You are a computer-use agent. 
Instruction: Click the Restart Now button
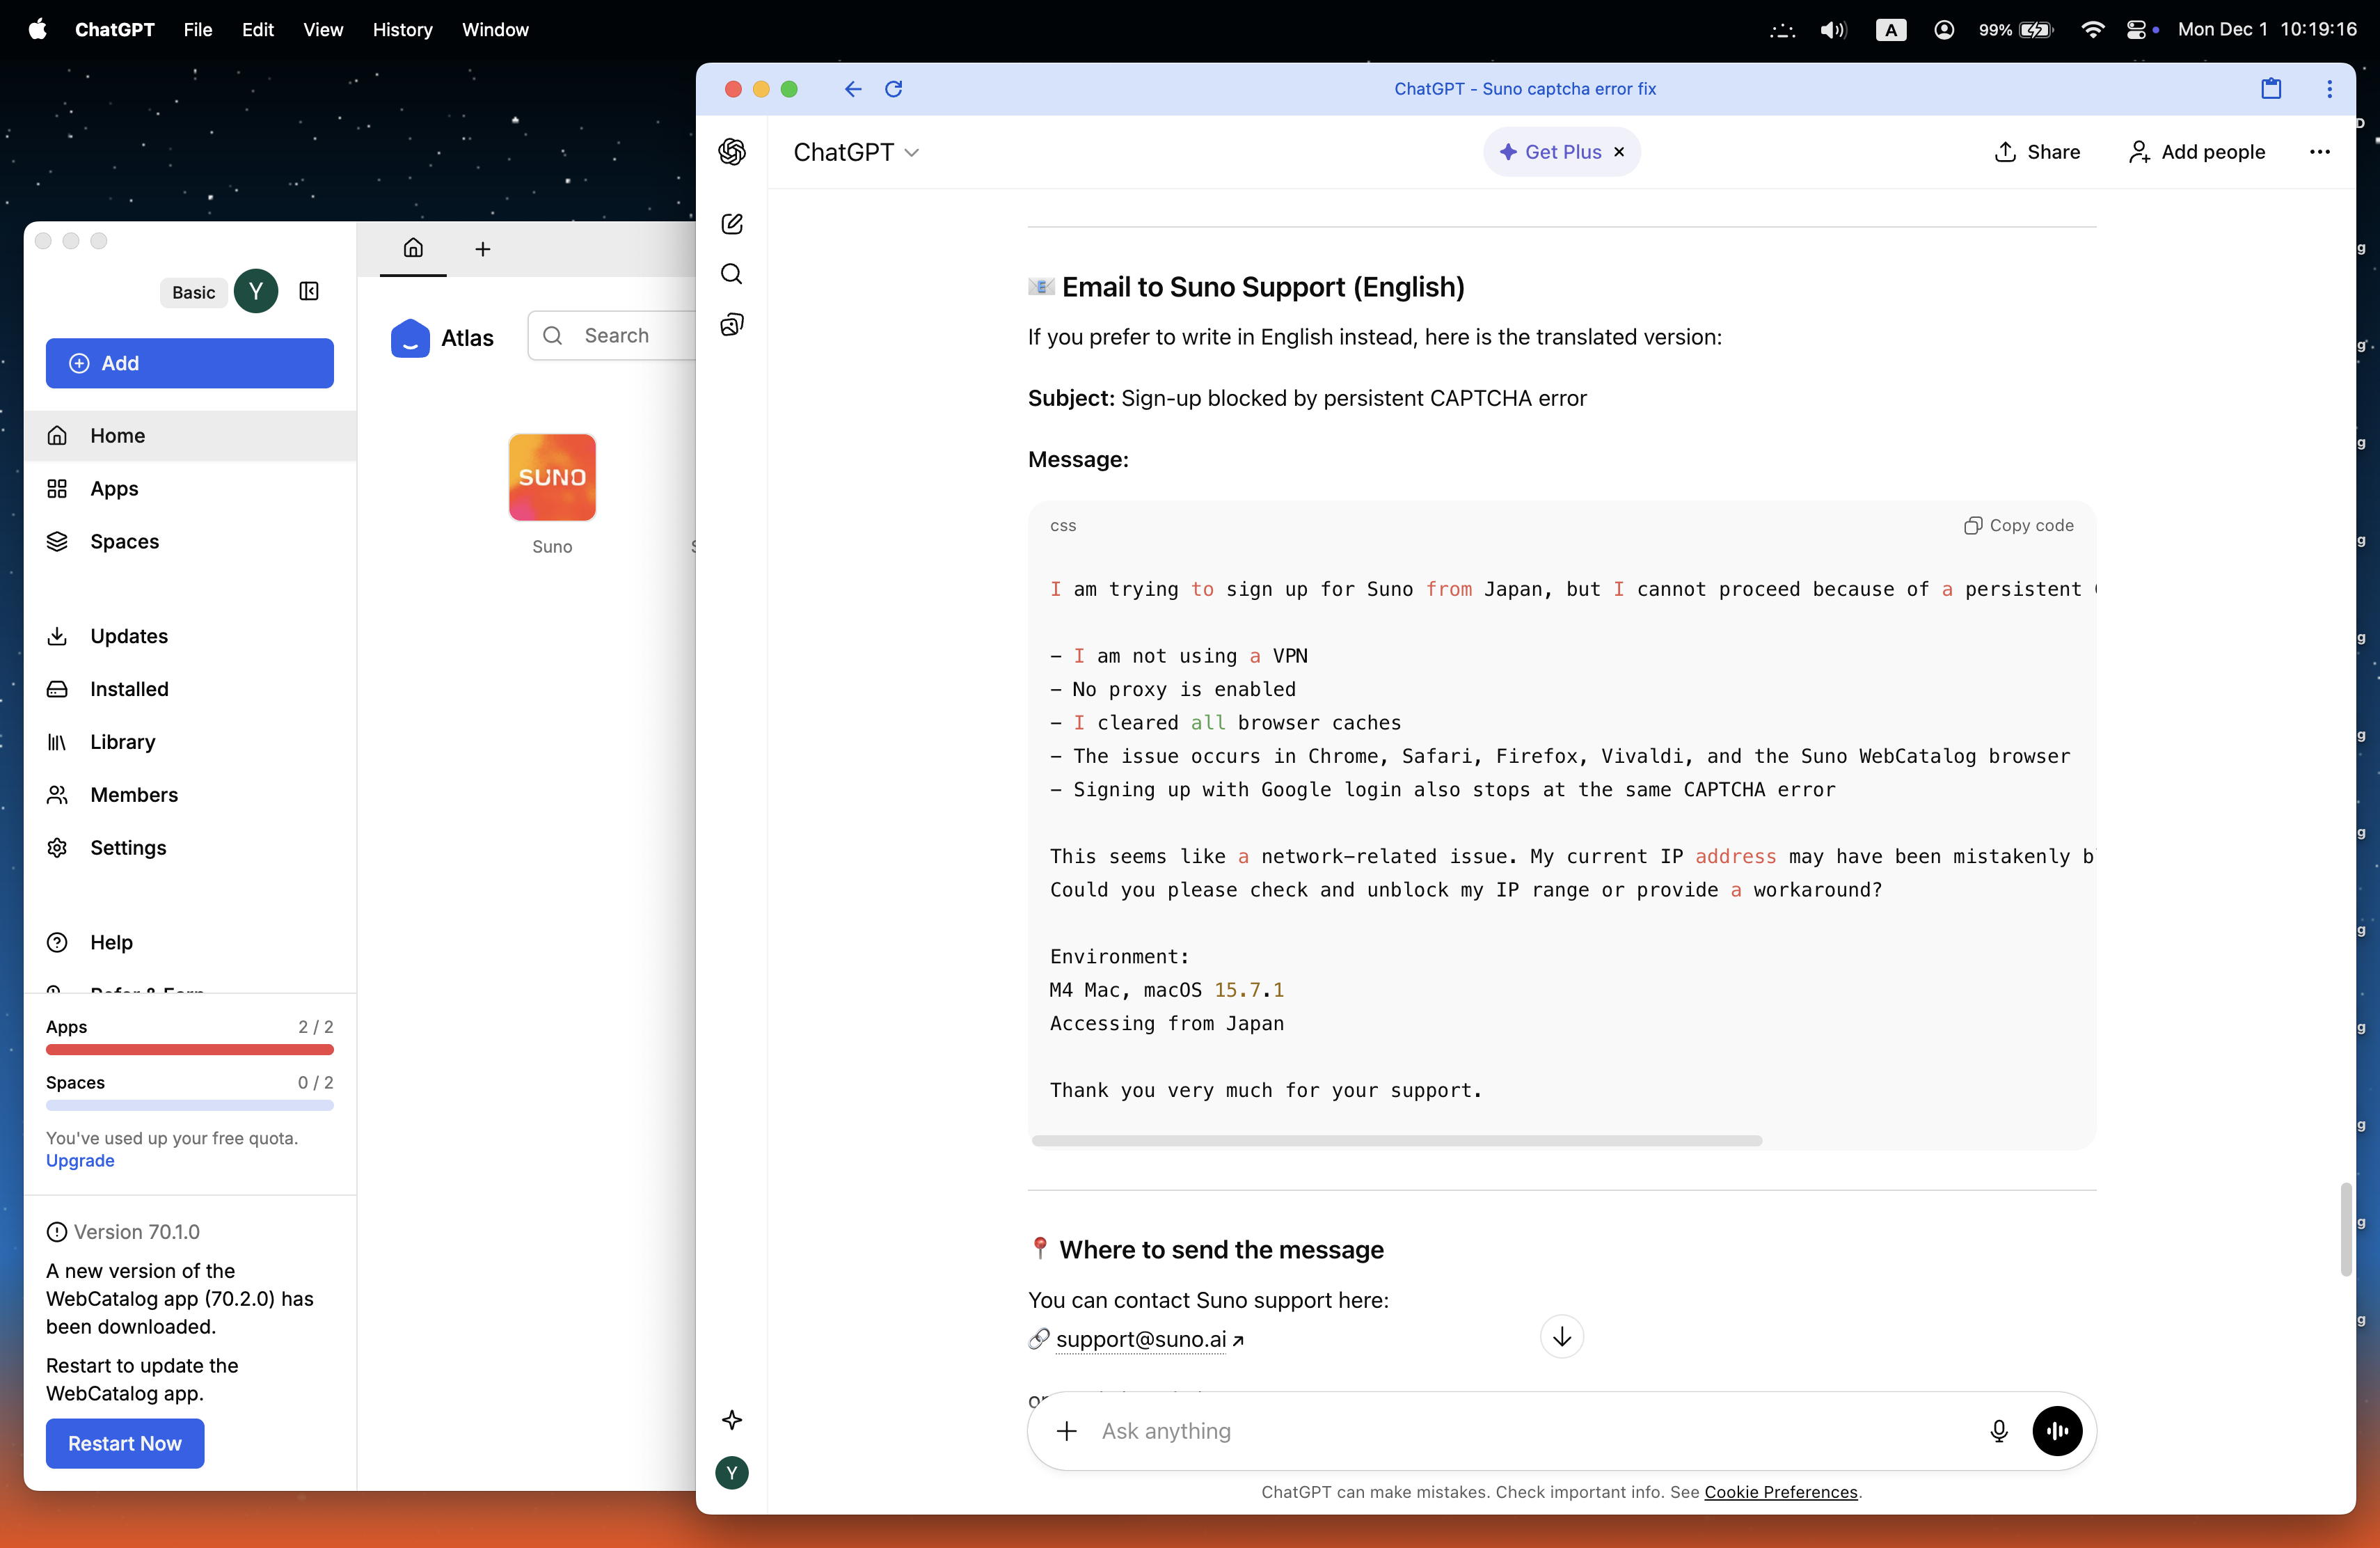(x=125, y=1443)
